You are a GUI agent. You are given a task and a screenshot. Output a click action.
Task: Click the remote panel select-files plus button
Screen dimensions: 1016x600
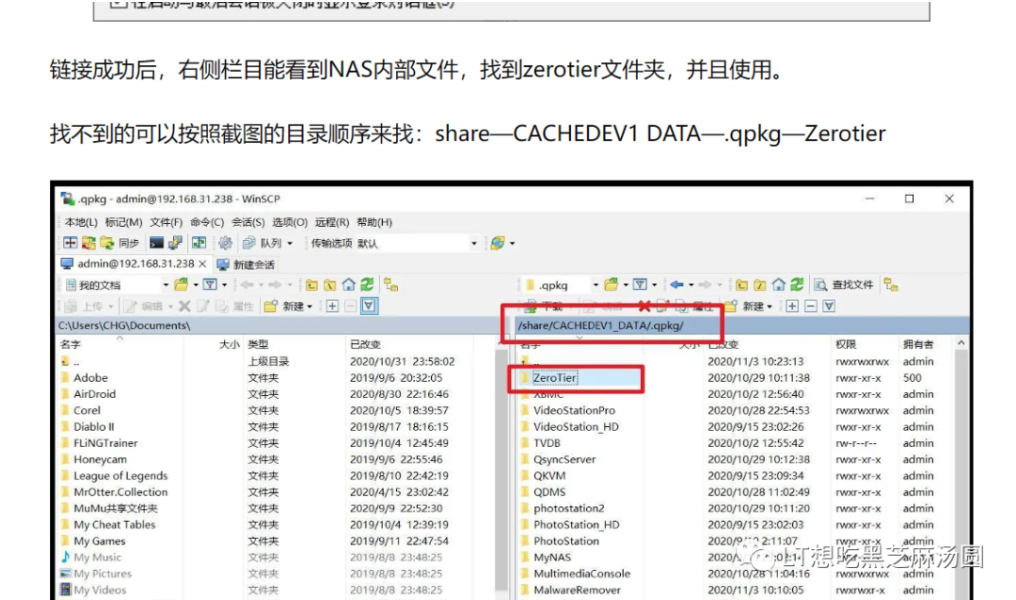792,306
